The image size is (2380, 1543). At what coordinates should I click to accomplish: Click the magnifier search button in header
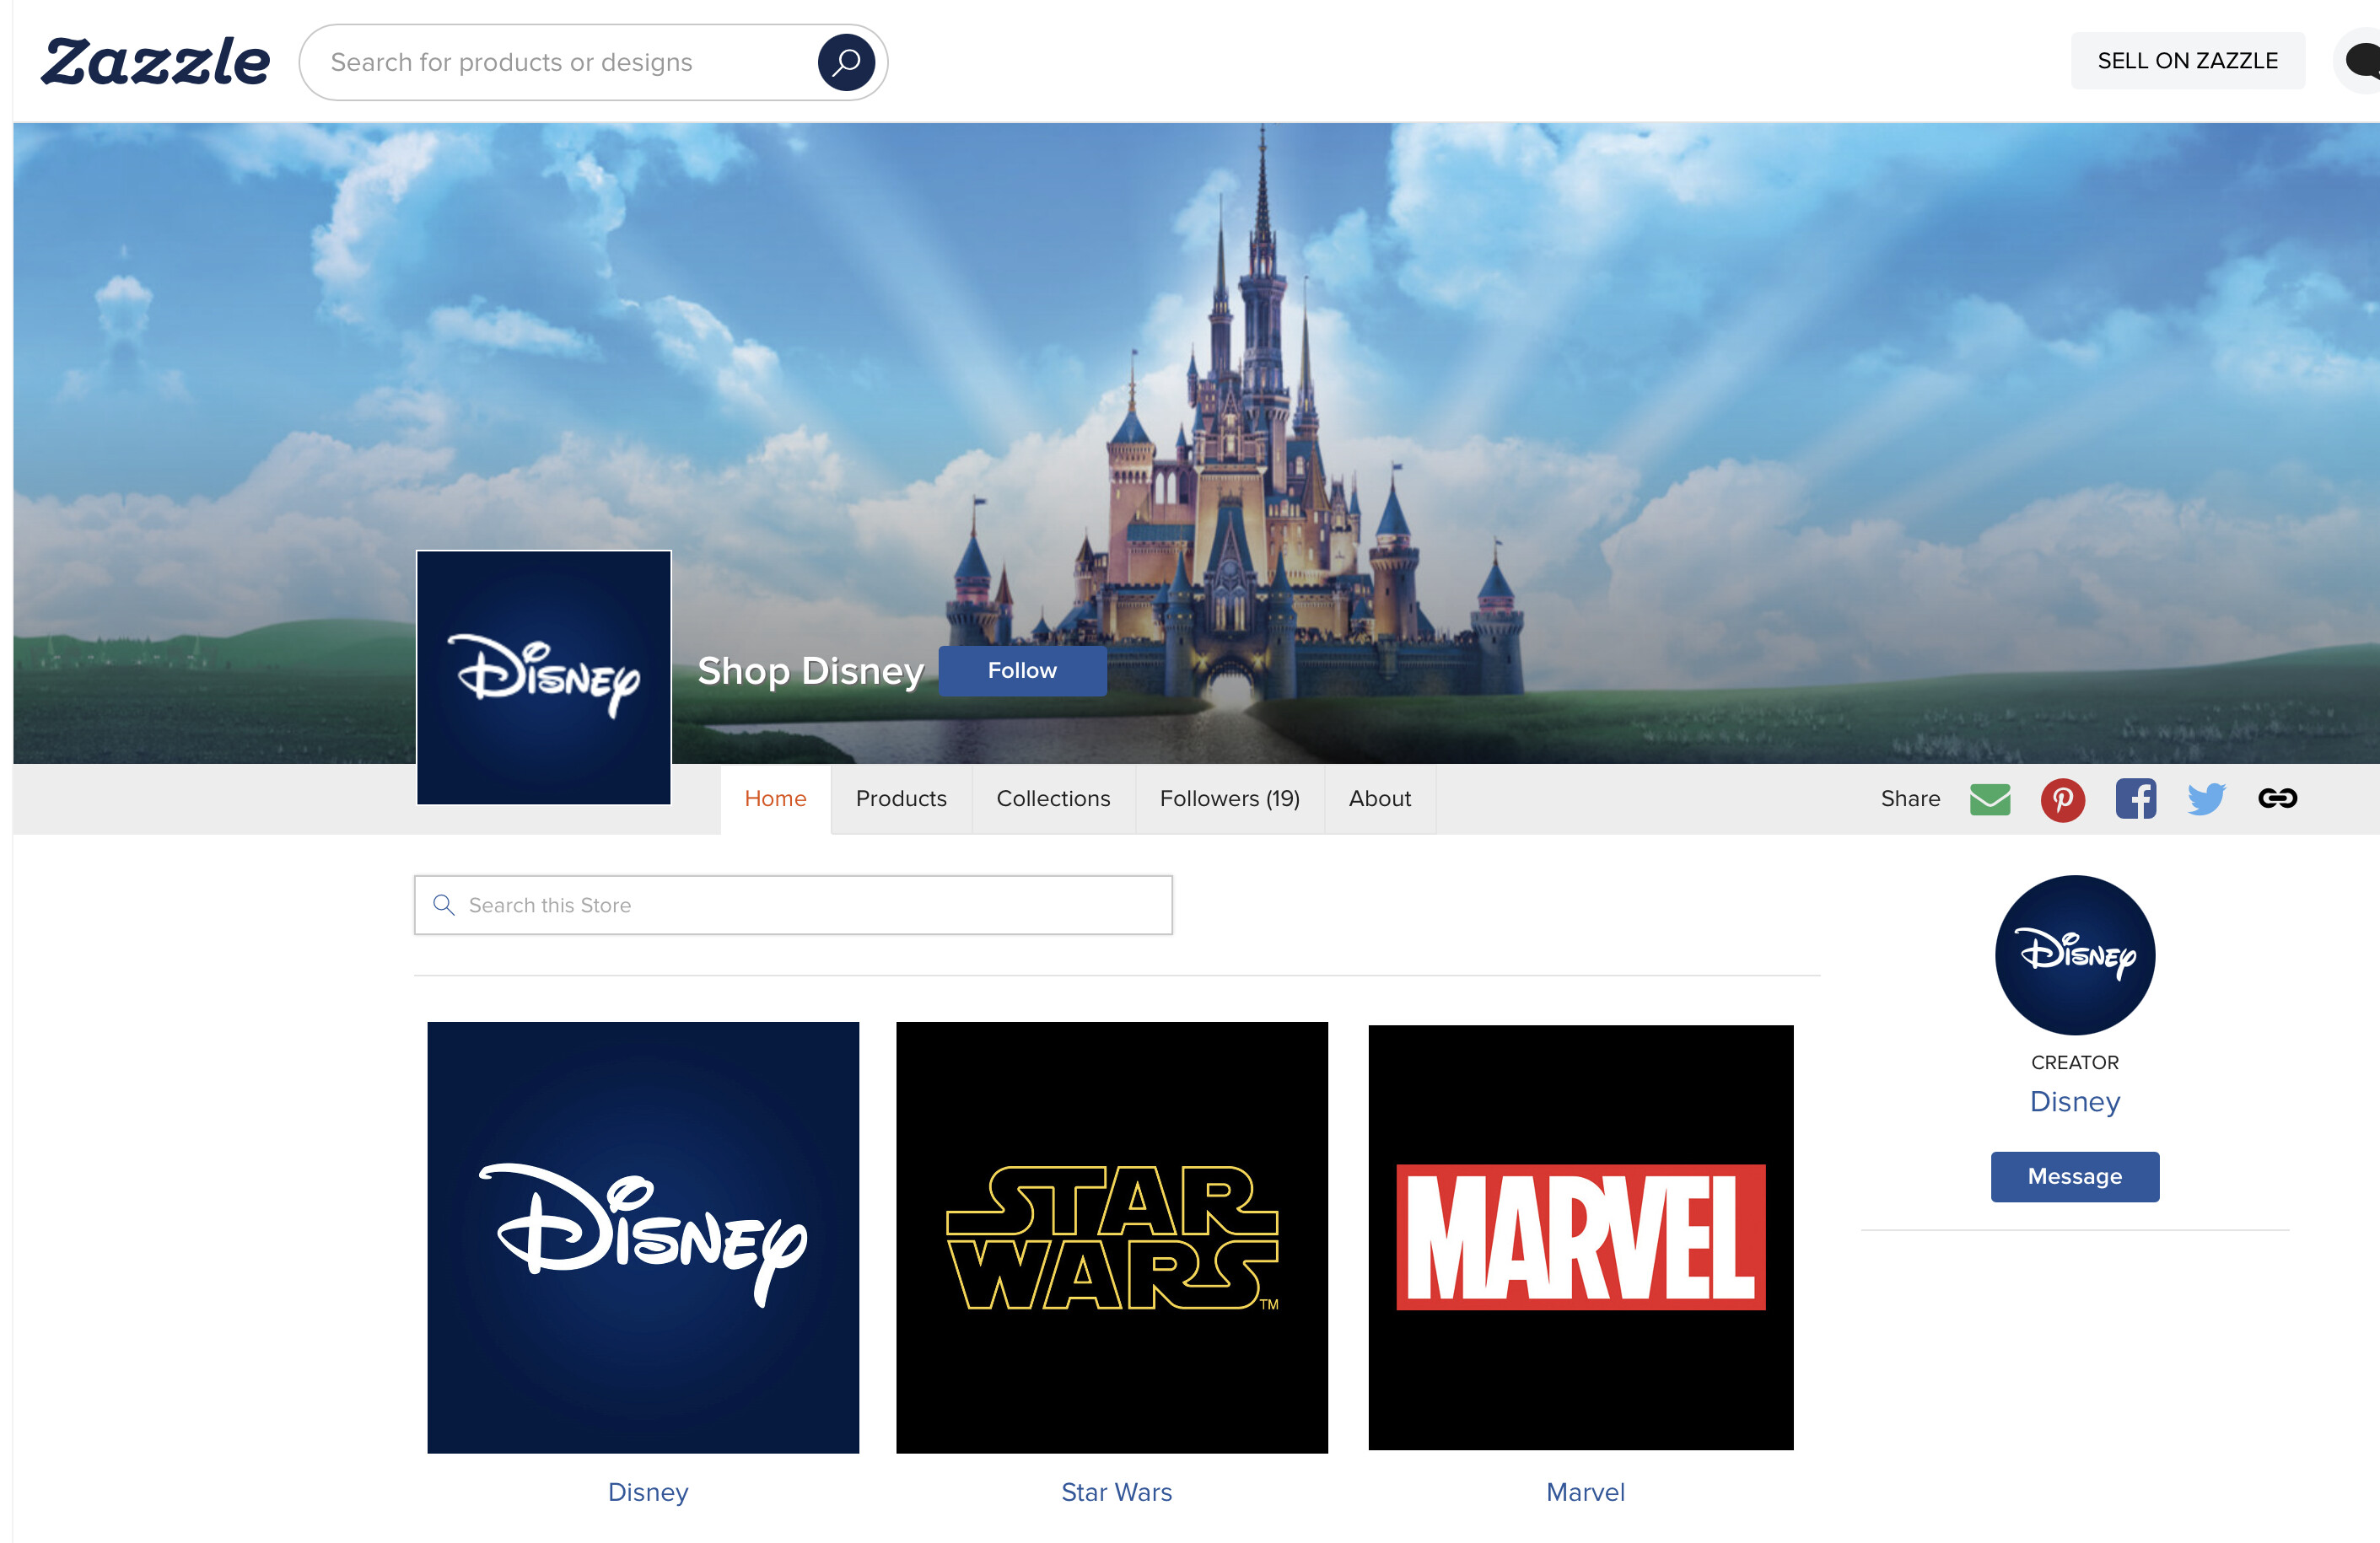pyautogui.click(x=846, y=62)
